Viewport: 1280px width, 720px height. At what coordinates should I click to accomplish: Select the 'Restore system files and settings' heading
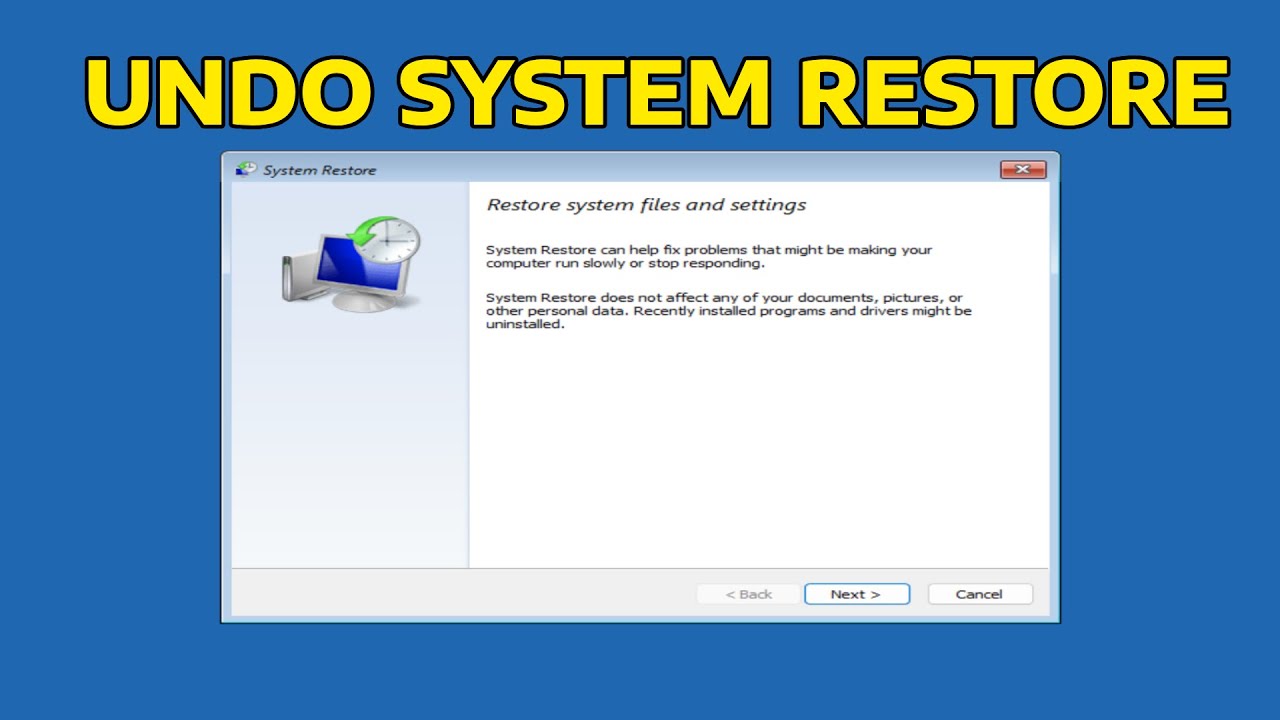pos(646,205)
